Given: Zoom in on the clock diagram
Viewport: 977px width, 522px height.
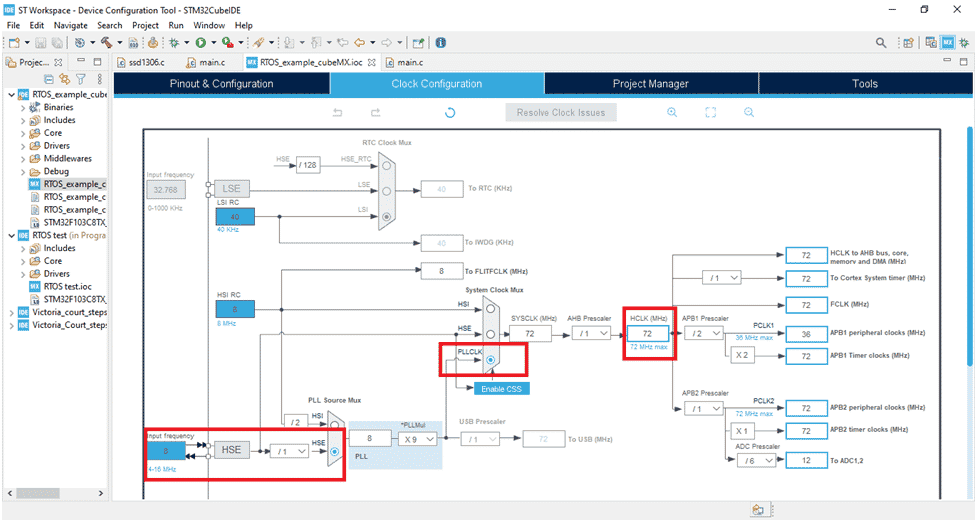Looking at the screenshot, I should (x=672, y=112).
